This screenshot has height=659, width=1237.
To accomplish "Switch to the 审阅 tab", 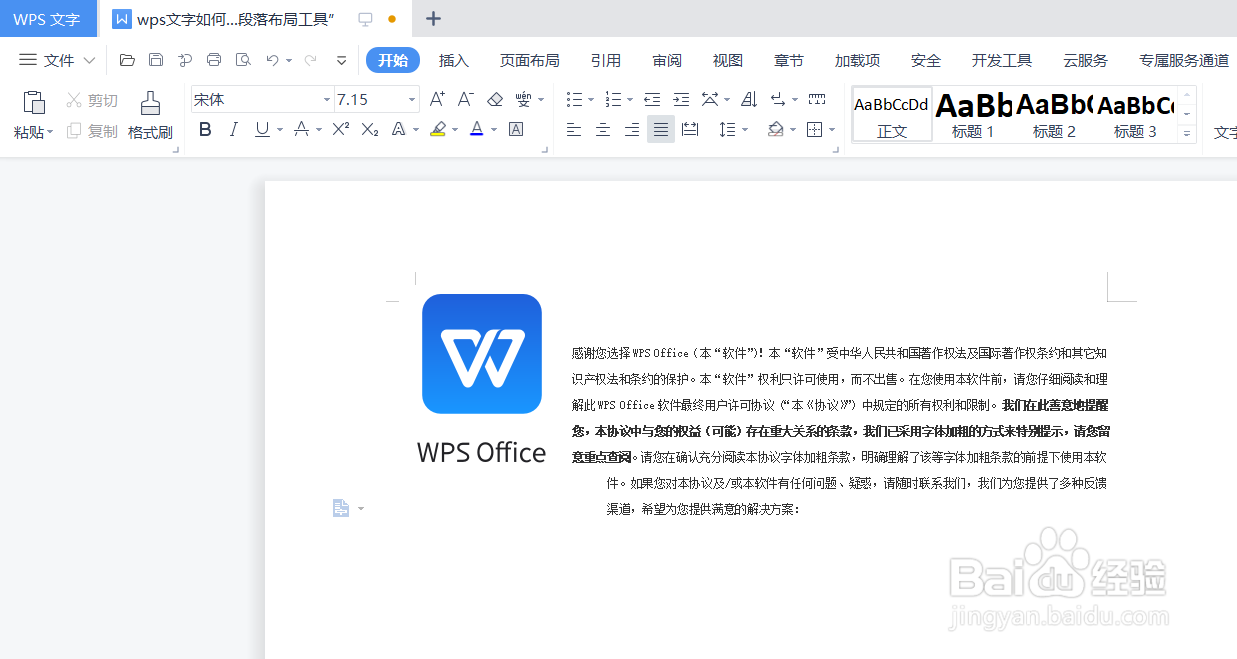I will click(667, 60).
